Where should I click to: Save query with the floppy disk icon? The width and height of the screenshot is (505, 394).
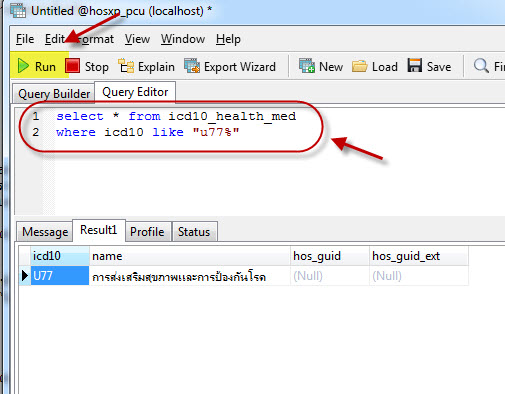click(415, 65)
